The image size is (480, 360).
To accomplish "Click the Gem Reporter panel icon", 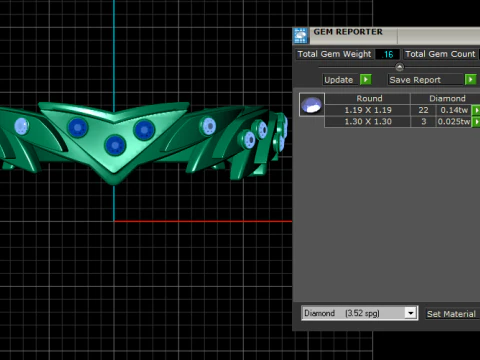I will pyautogui.click(x=301, y=36).
